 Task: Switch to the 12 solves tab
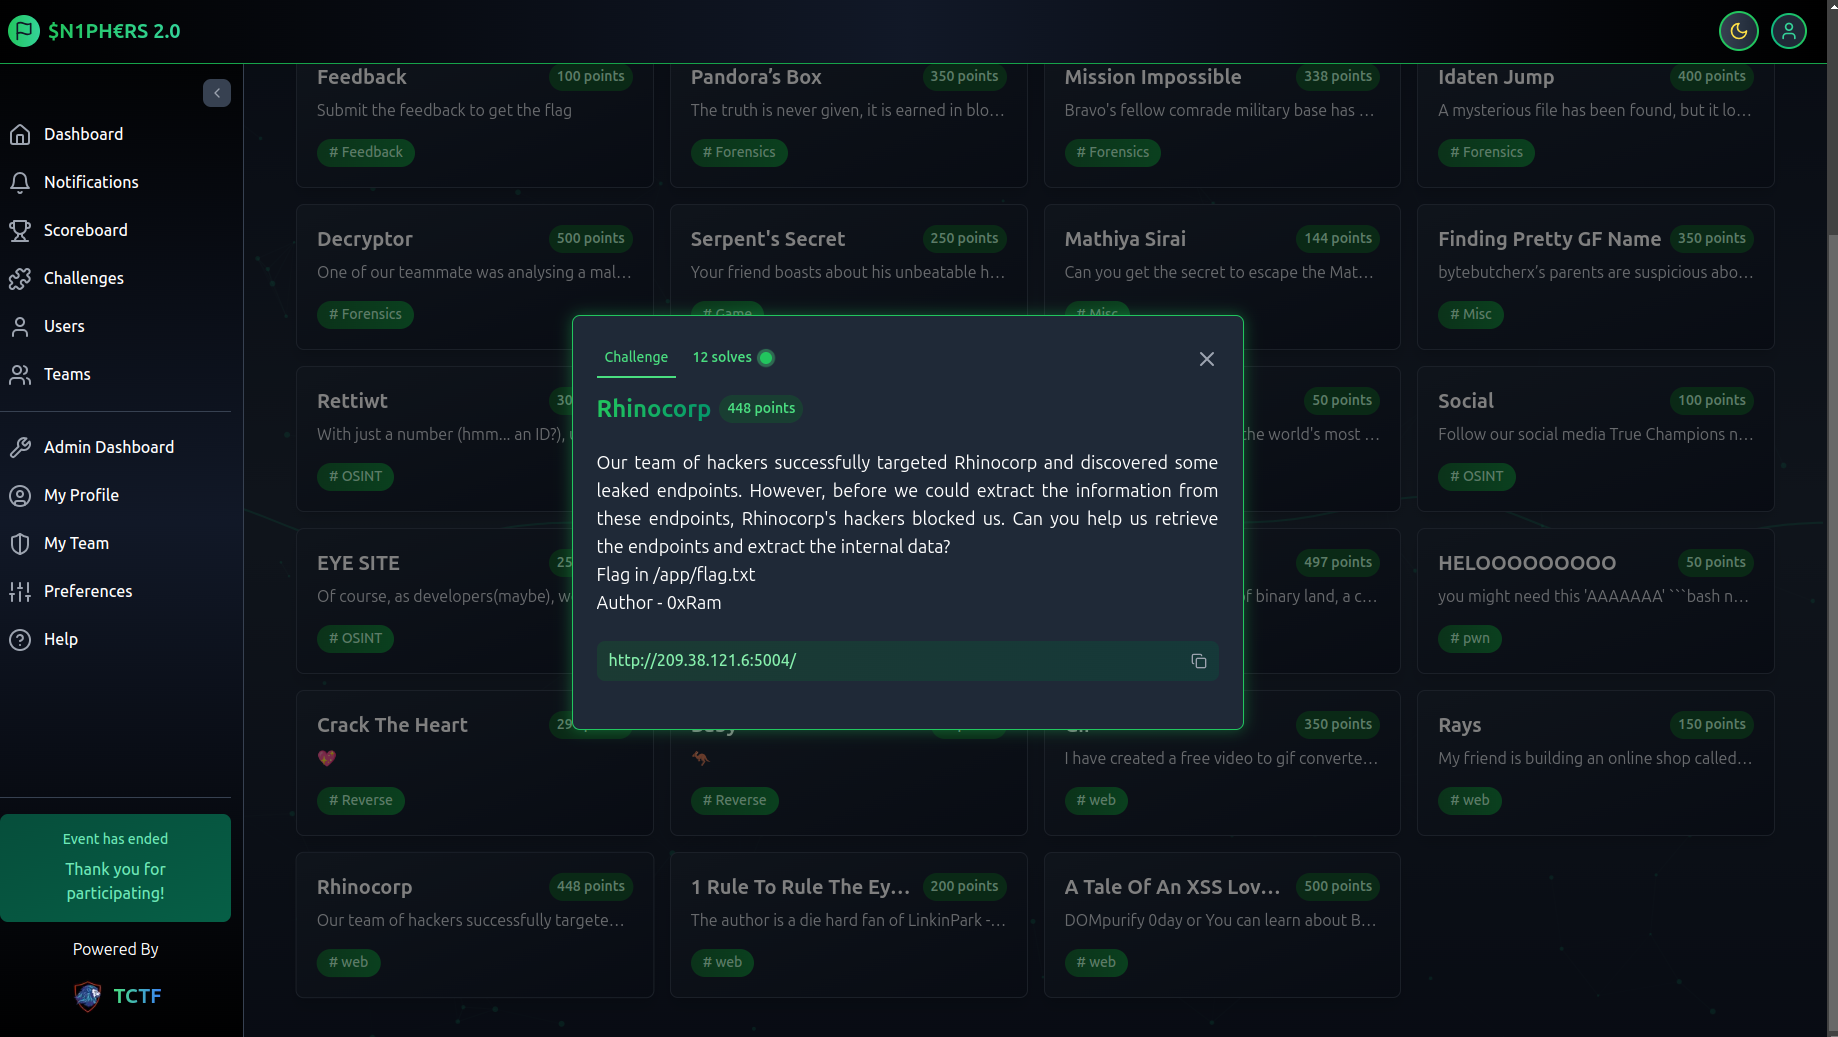tap(722, 357)
